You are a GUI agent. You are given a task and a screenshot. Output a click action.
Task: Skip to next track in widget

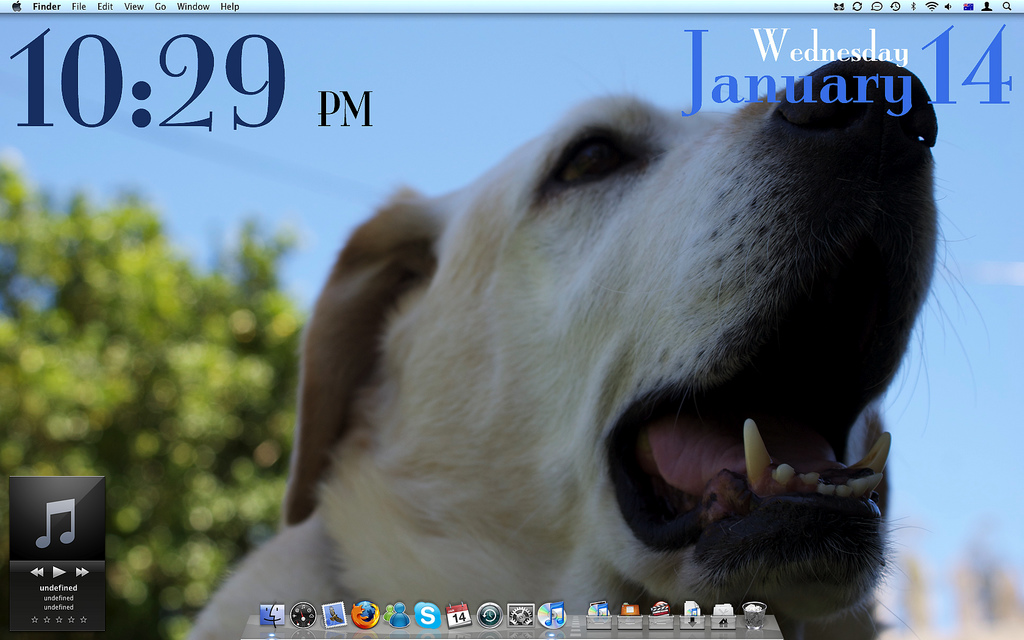(x=82, y=572)
